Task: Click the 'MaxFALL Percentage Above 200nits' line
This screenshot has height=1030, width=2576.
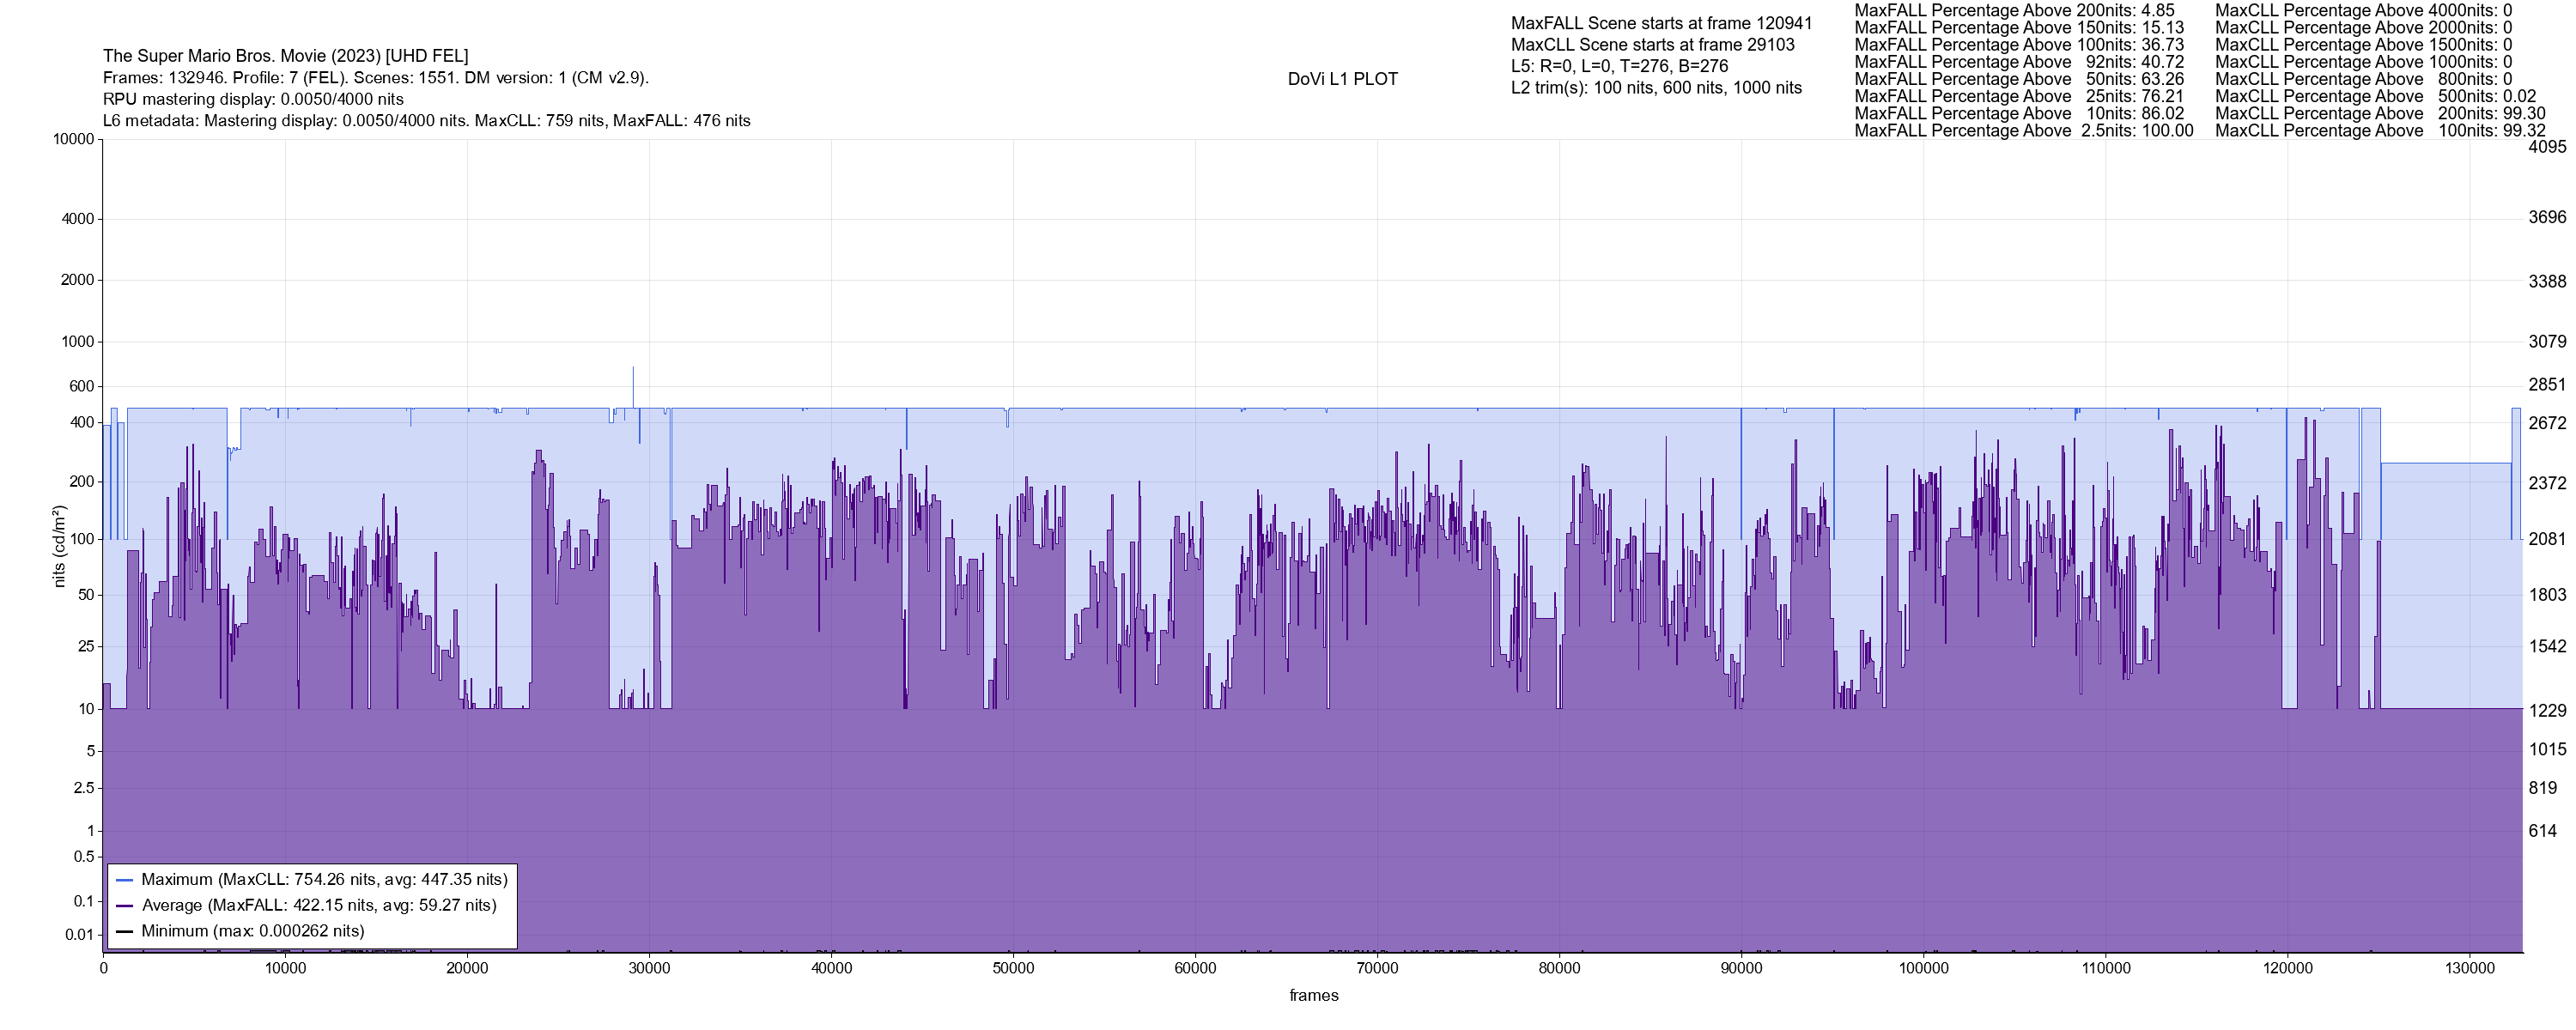Action: [x=2014, y=10]
